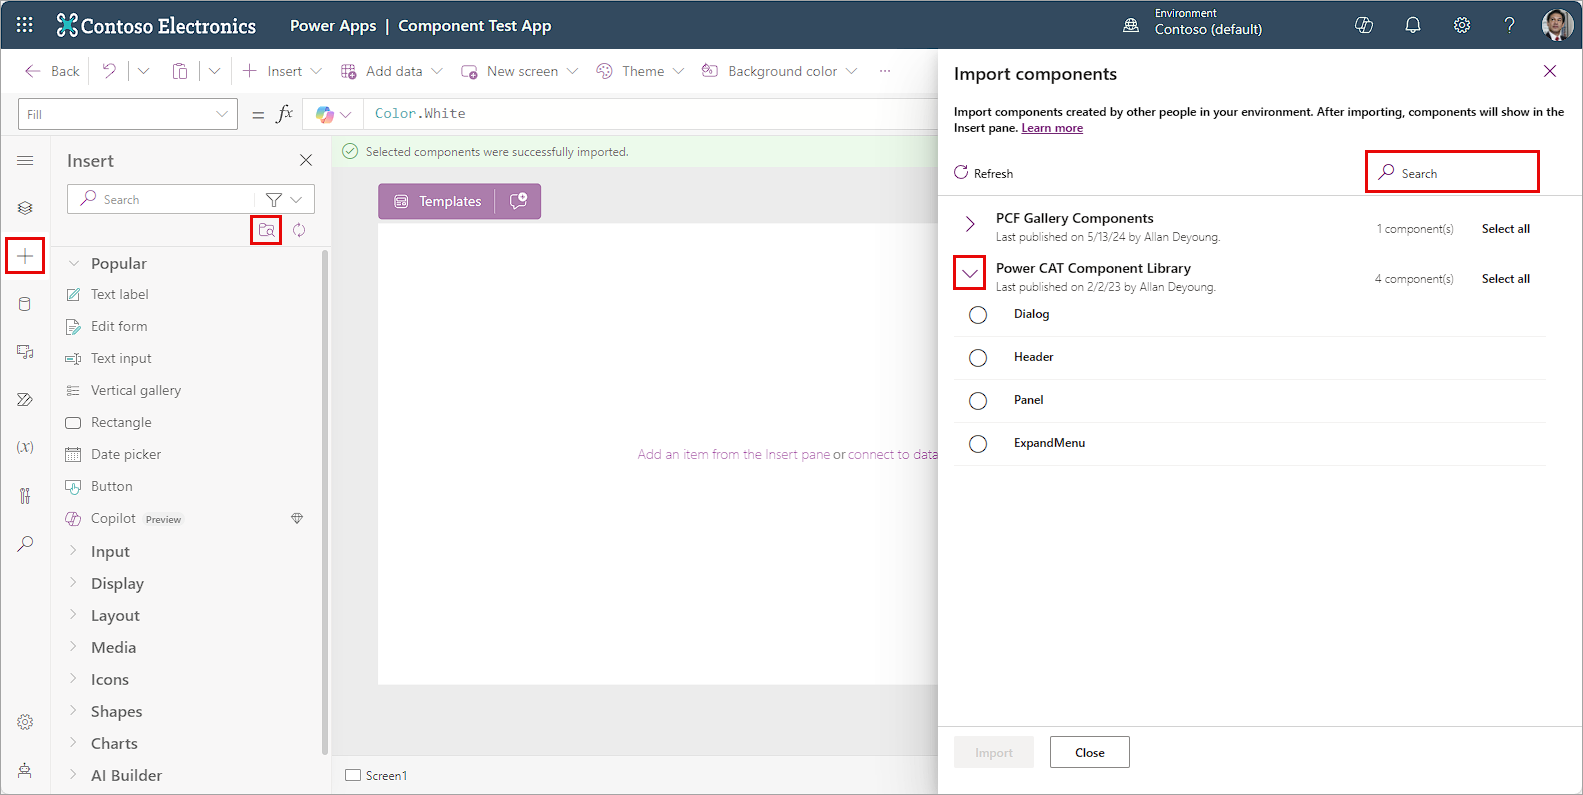Click the formula bar with Color.White

(650, 114)
